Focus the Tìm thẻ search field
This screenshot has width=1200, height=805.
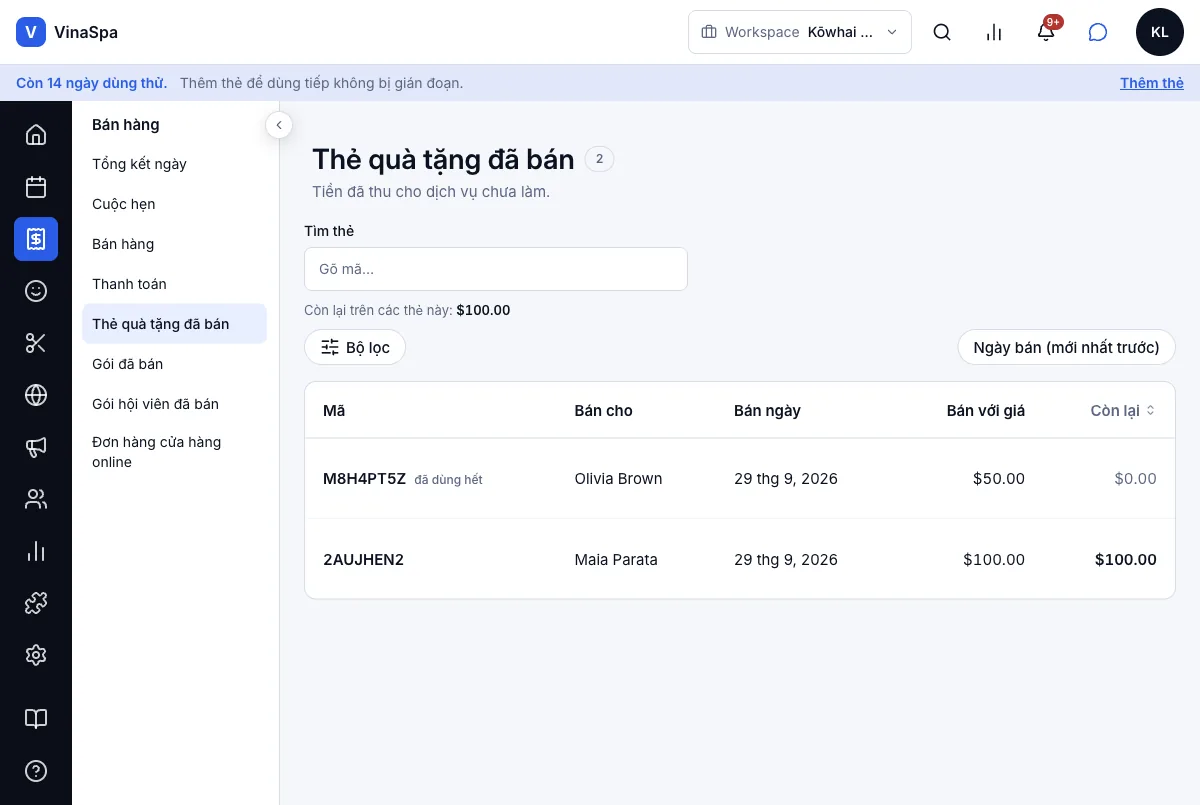point(496,269)
